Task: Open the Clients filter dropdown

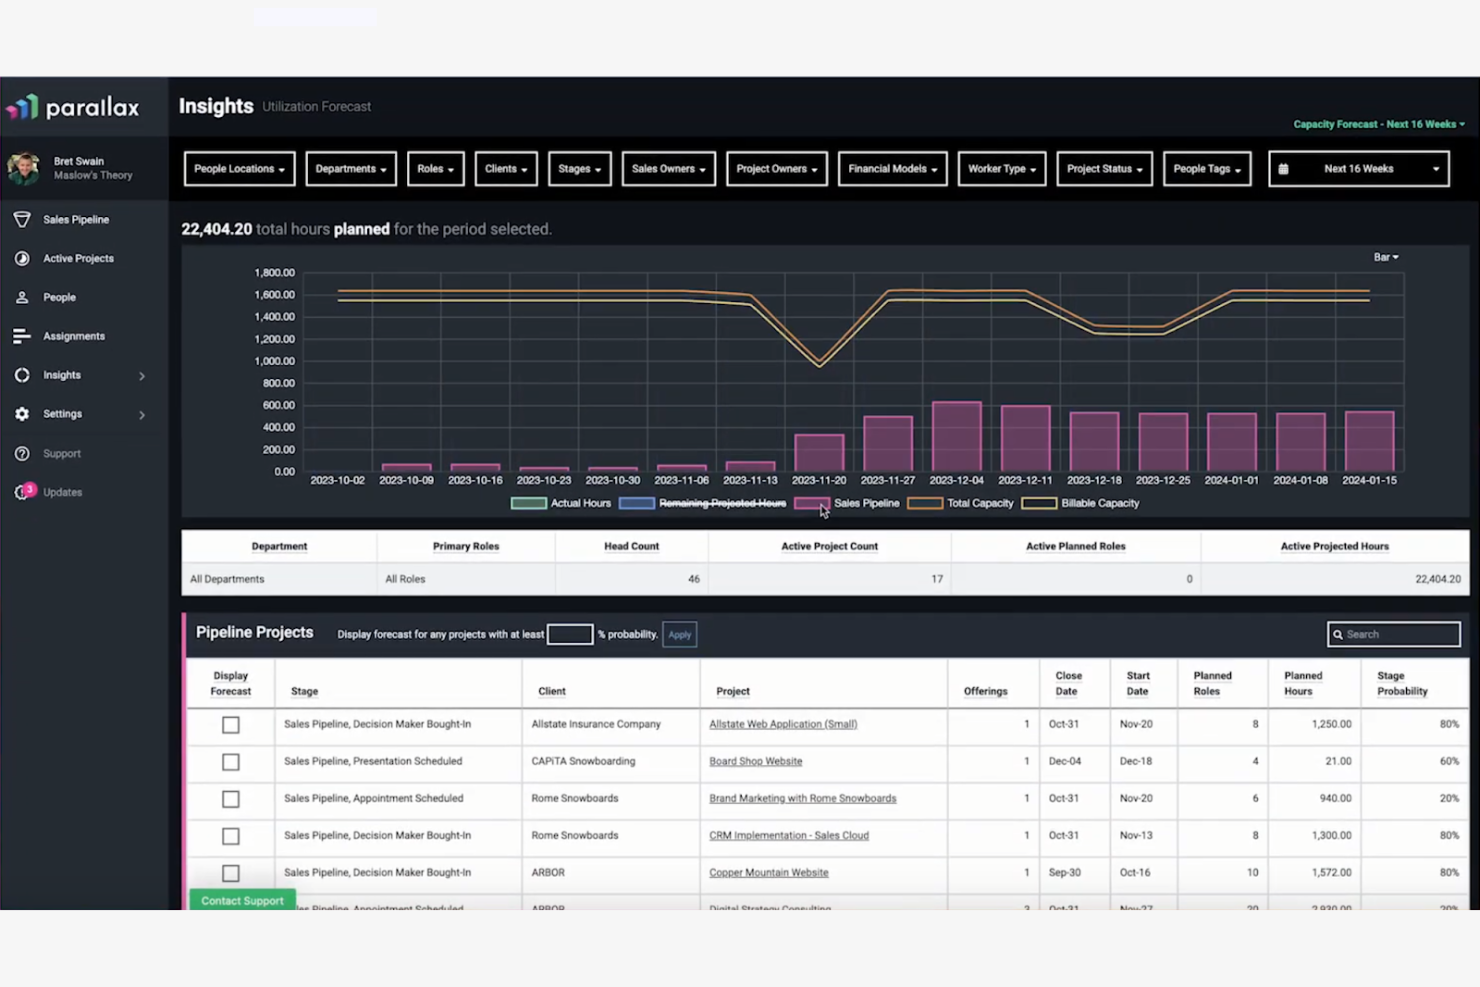Action: click(506, 169)
